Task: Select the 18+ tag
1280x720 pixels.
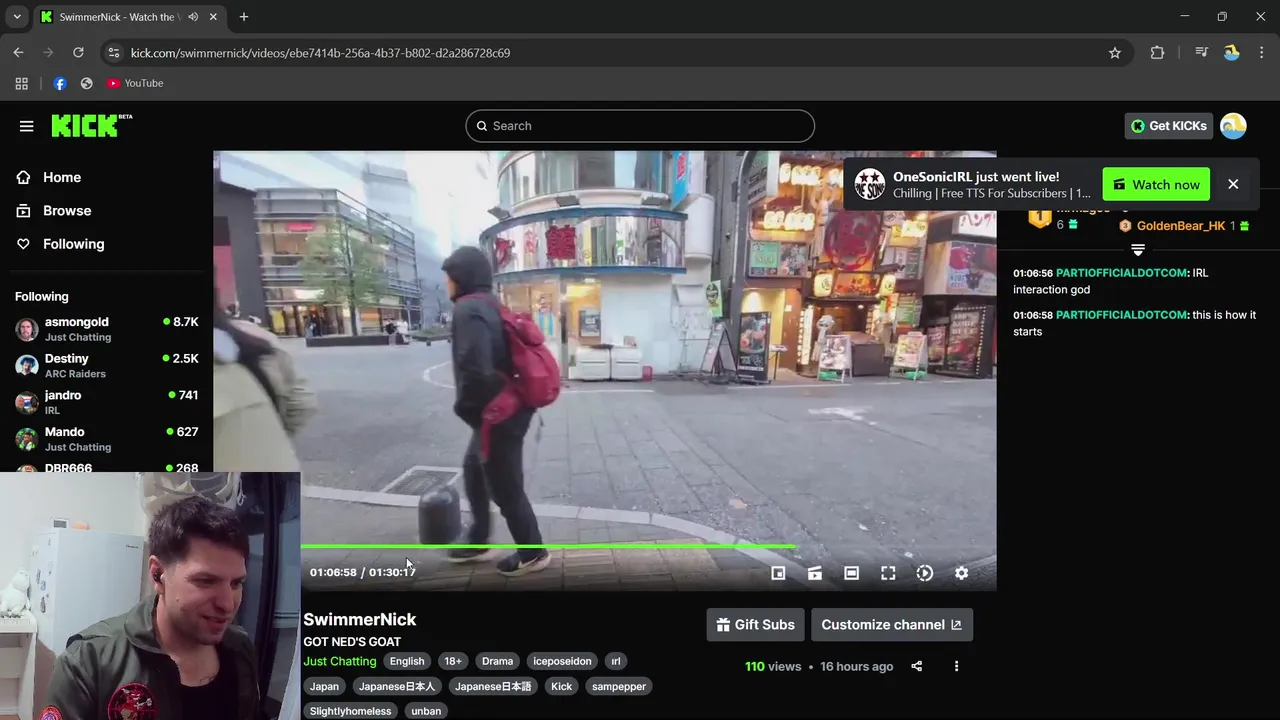Action: [453, 661]
